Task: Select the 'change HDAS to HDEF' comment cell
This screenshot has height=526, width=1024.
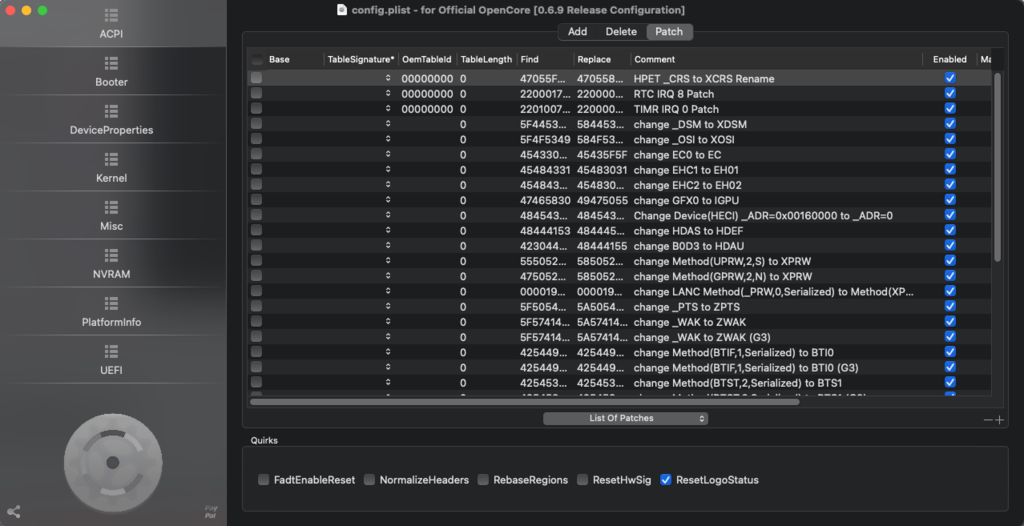Action: click(688, 231)
